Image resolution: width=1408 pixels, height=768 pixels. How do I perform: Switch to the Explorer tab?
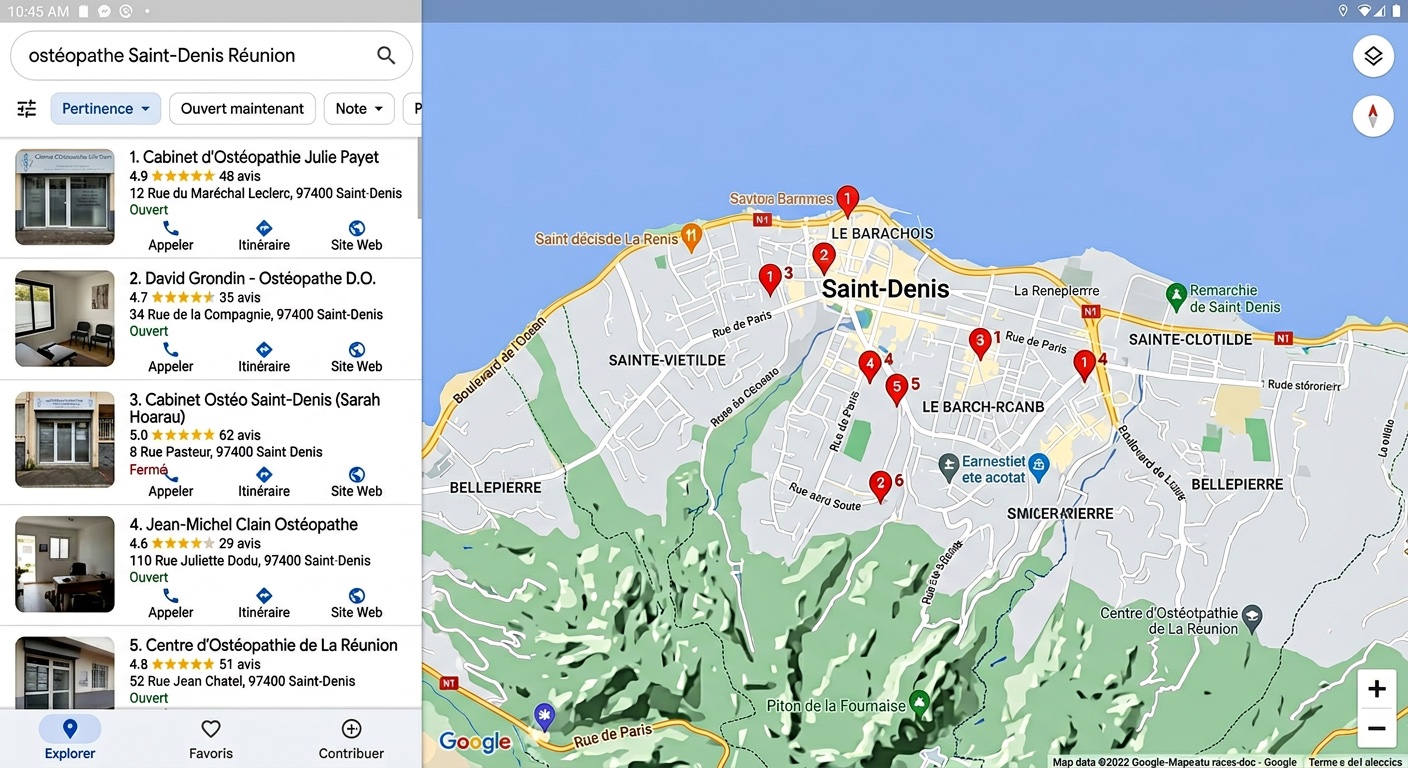[x=70, y=738]
